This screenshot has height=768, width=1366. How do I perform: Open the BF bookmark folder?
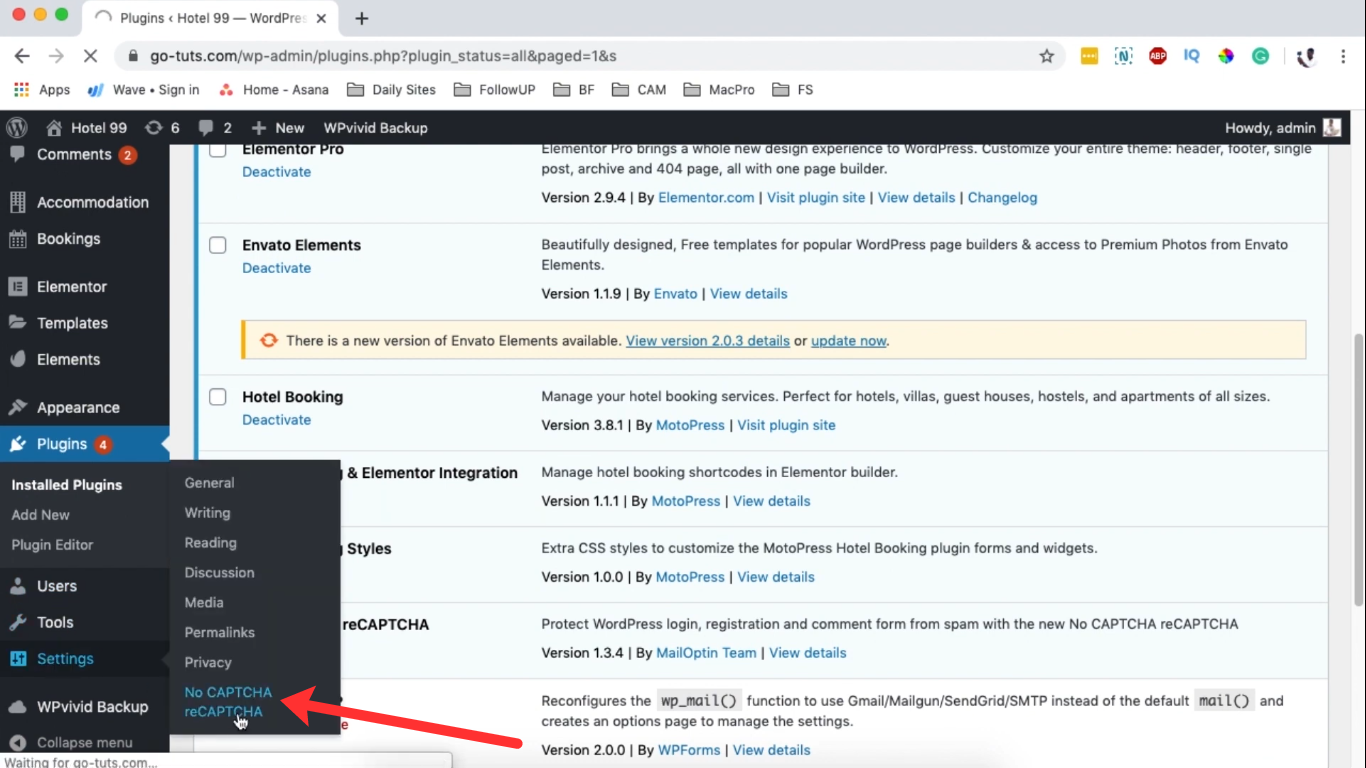pyautogui.click(x=573, y=89)
